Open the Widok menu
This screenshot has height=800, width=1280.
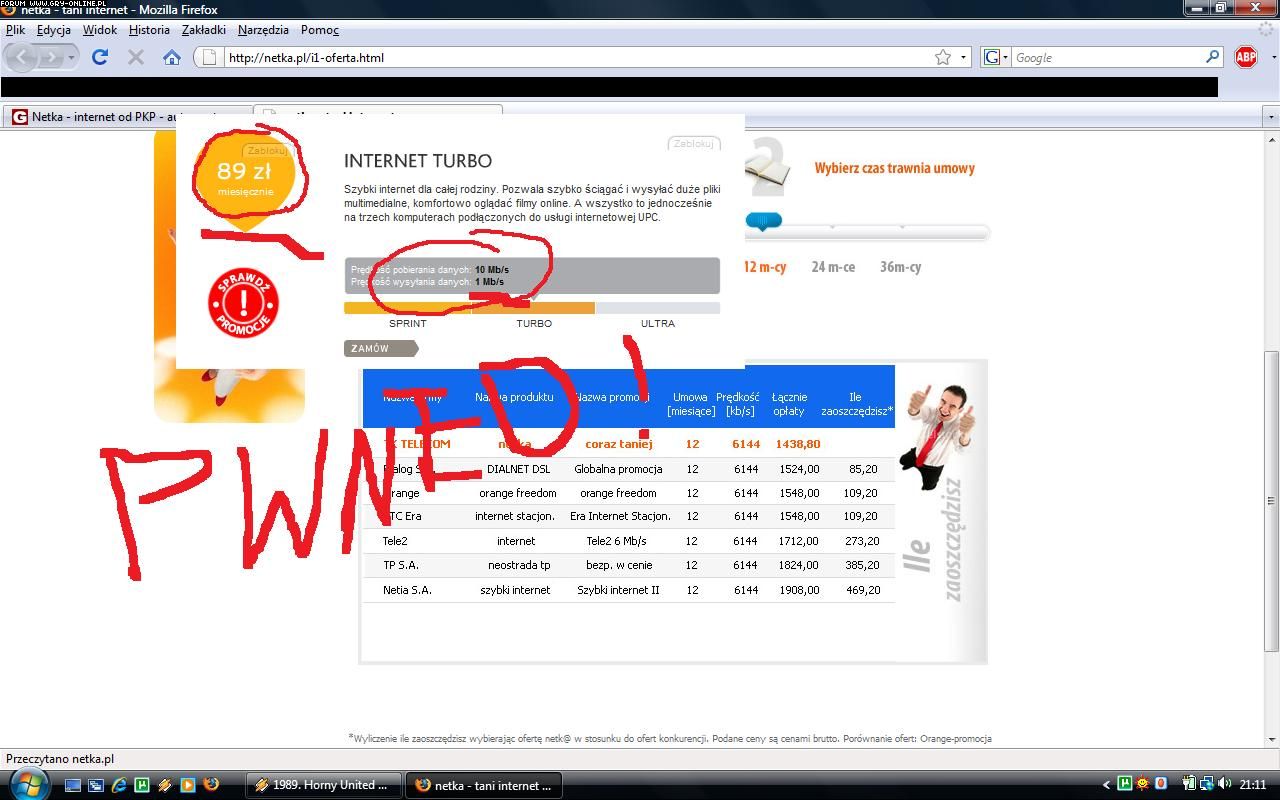coord(100,30)
